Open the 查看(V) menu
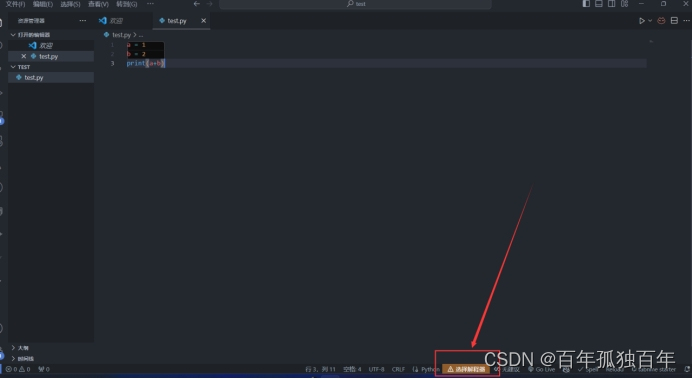 [x=98, y=4]
